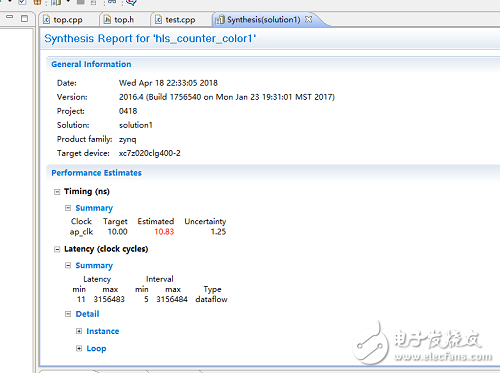Click the latency max value '3156483'

[109, 299]
